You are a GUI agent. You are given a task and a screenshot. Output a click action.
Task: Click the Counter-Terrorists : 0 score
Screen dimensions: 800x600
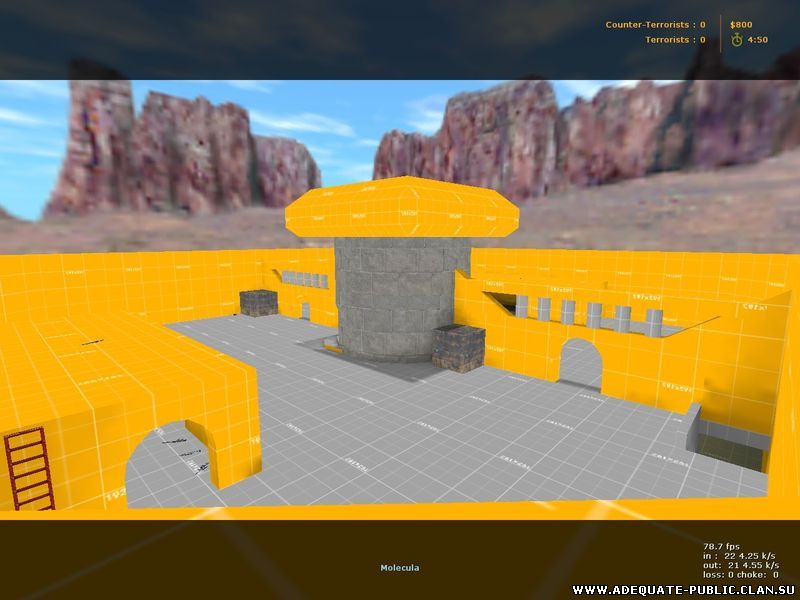coord(656,24)
